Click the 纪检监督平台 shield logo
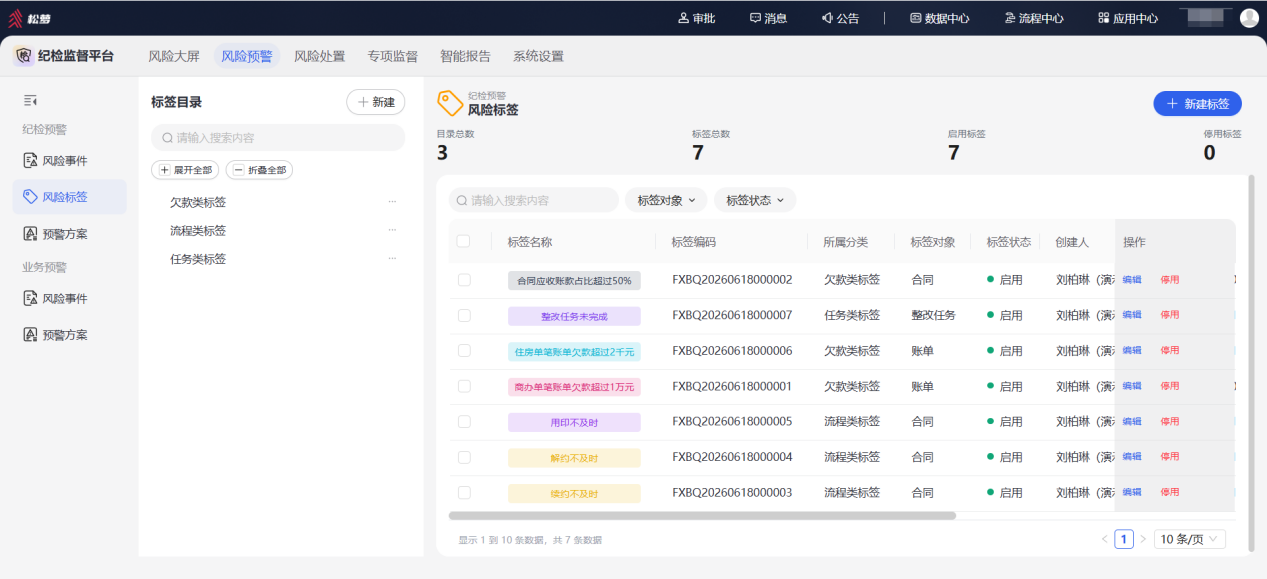Screen dimensions: 1267x579 coord(23,56)
